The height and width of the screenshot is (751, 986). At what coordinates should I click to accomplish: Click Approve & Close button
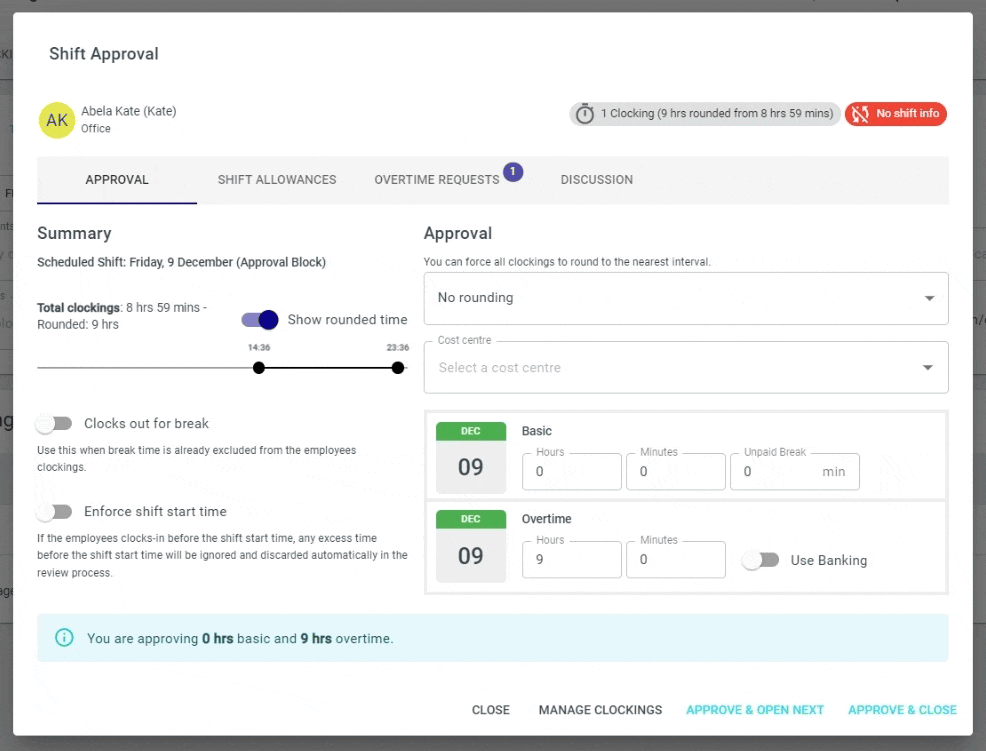(x=902, y=709)
